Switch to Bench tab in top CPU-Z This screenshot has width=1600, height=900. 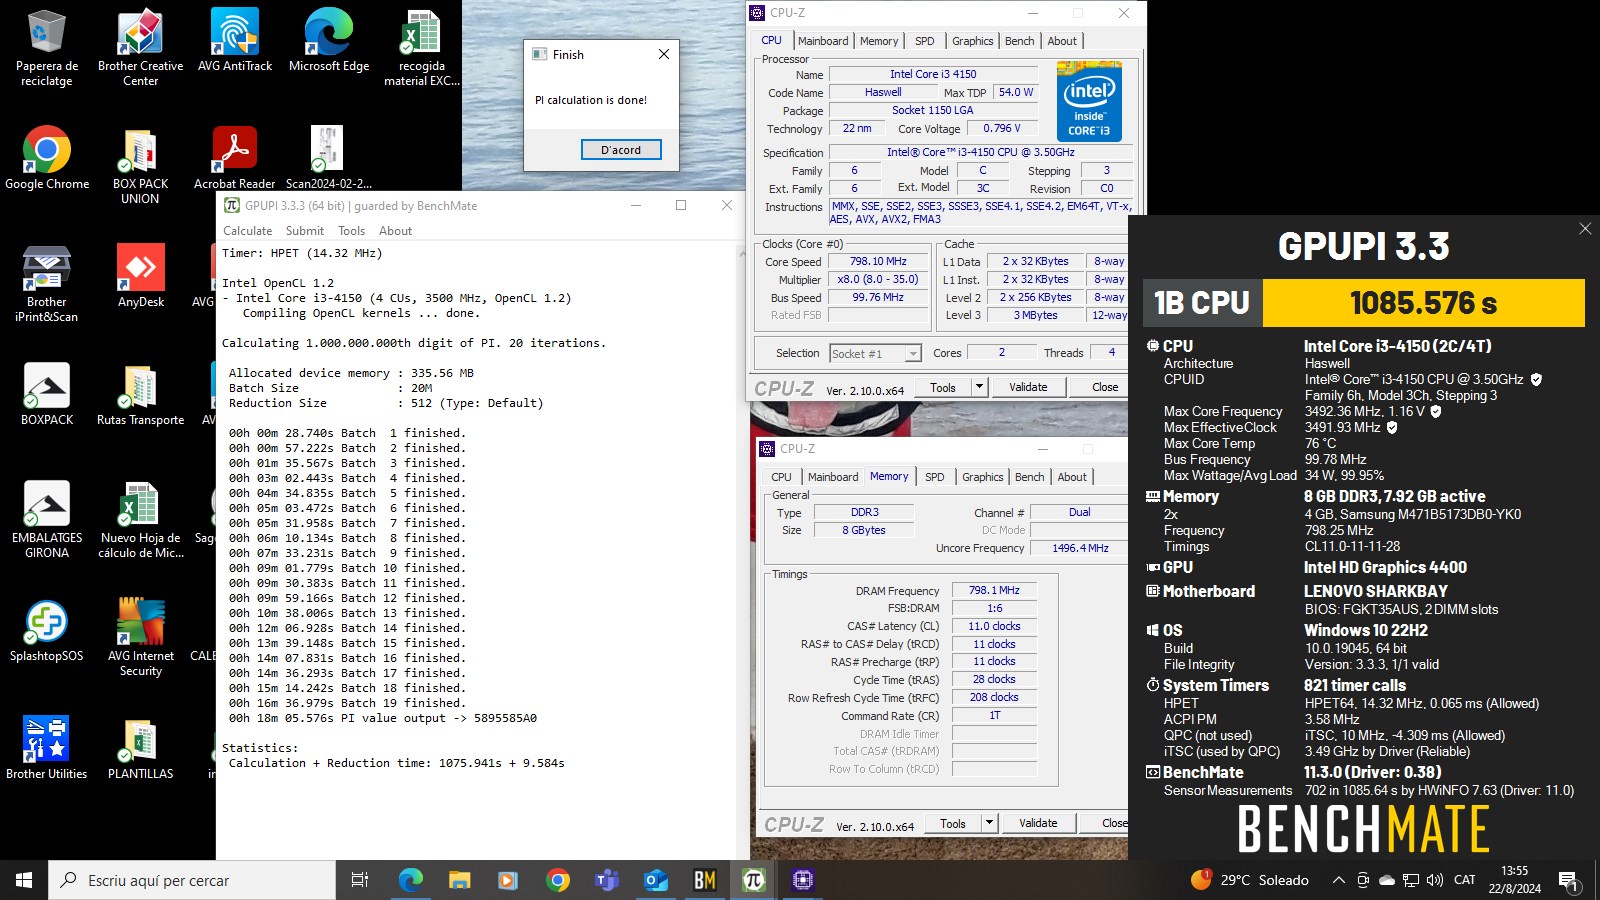tap(1020, 41)
